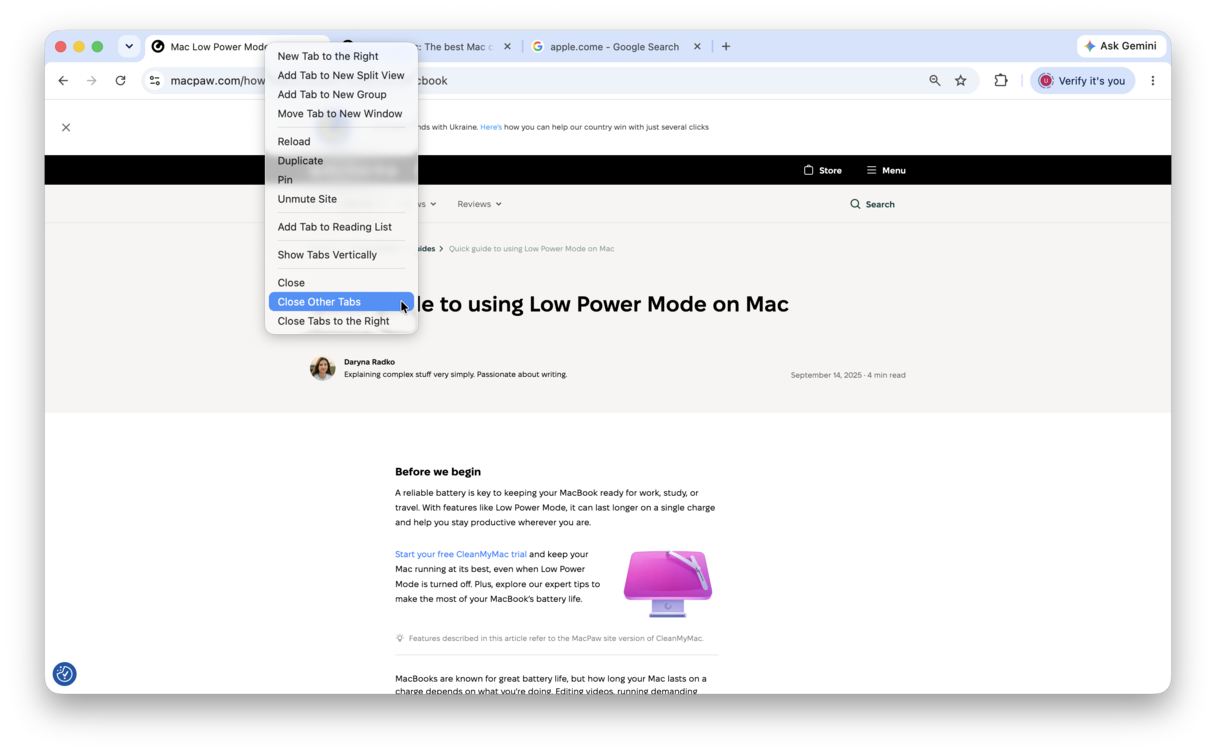Close the 'The best Mac' tab
This screenshot has height=753, width=1216.
tap(507, 46)
